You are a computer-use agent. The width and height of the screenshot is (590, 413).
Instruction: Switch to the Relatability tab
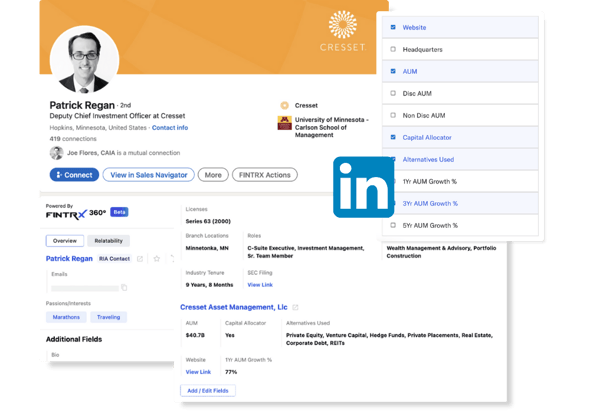pyautogui.click(x=108, y=241)
